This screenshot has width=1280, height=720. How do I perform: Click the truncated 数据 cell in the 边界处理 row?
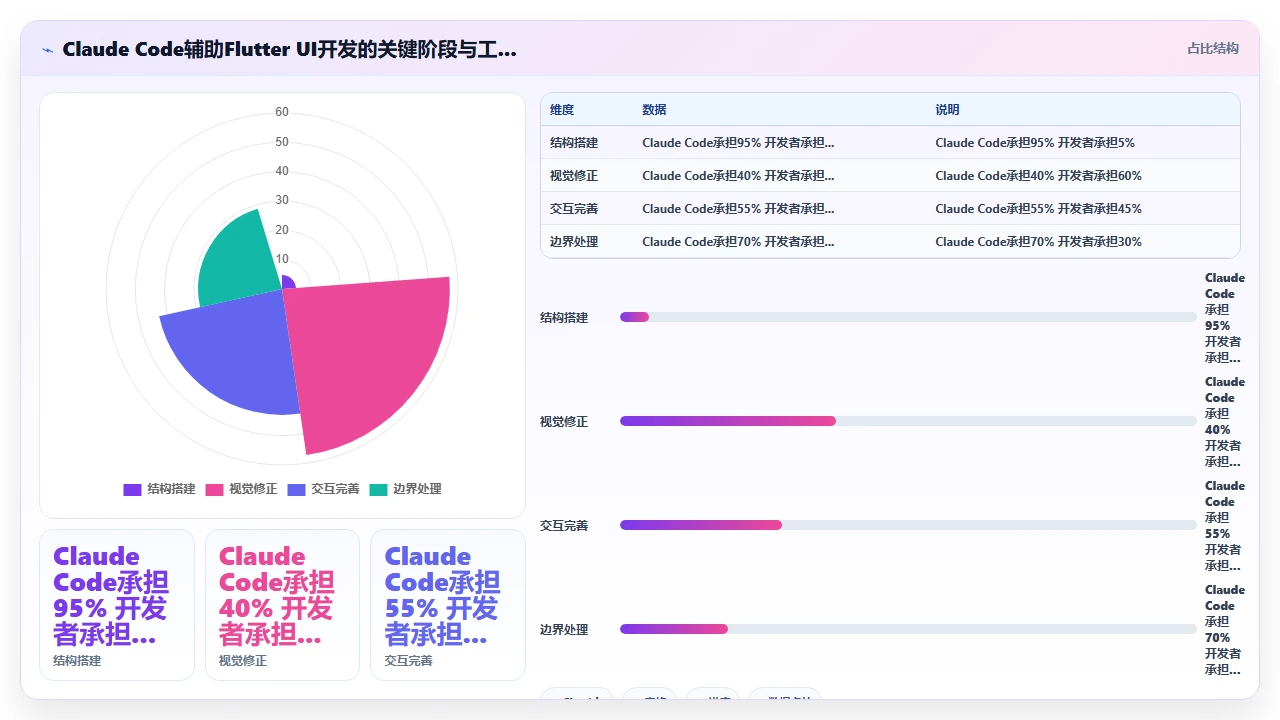point(738,242)
